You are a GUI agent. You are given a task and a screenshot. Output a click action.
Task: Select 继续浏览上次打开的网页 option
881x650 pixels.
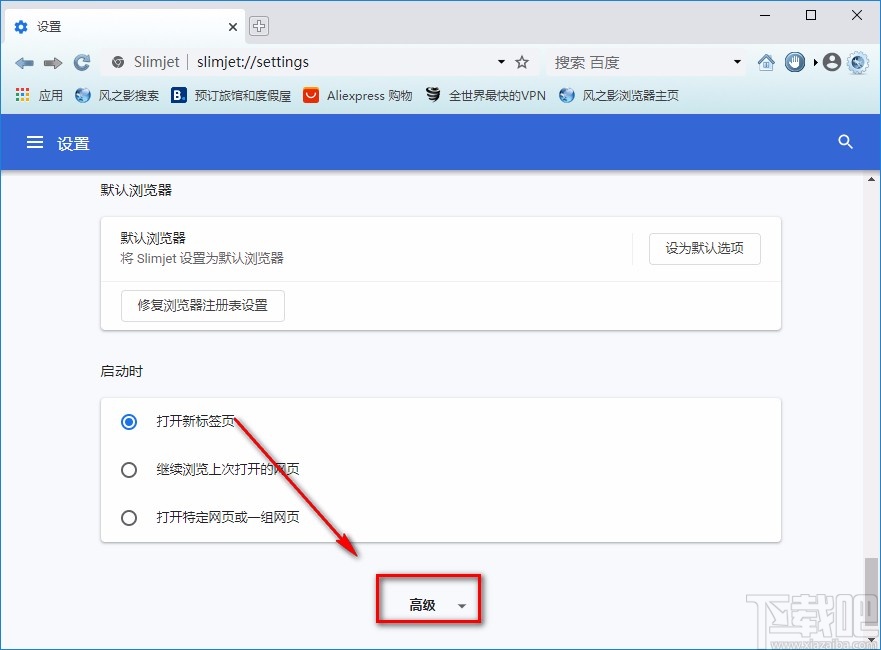128,470
